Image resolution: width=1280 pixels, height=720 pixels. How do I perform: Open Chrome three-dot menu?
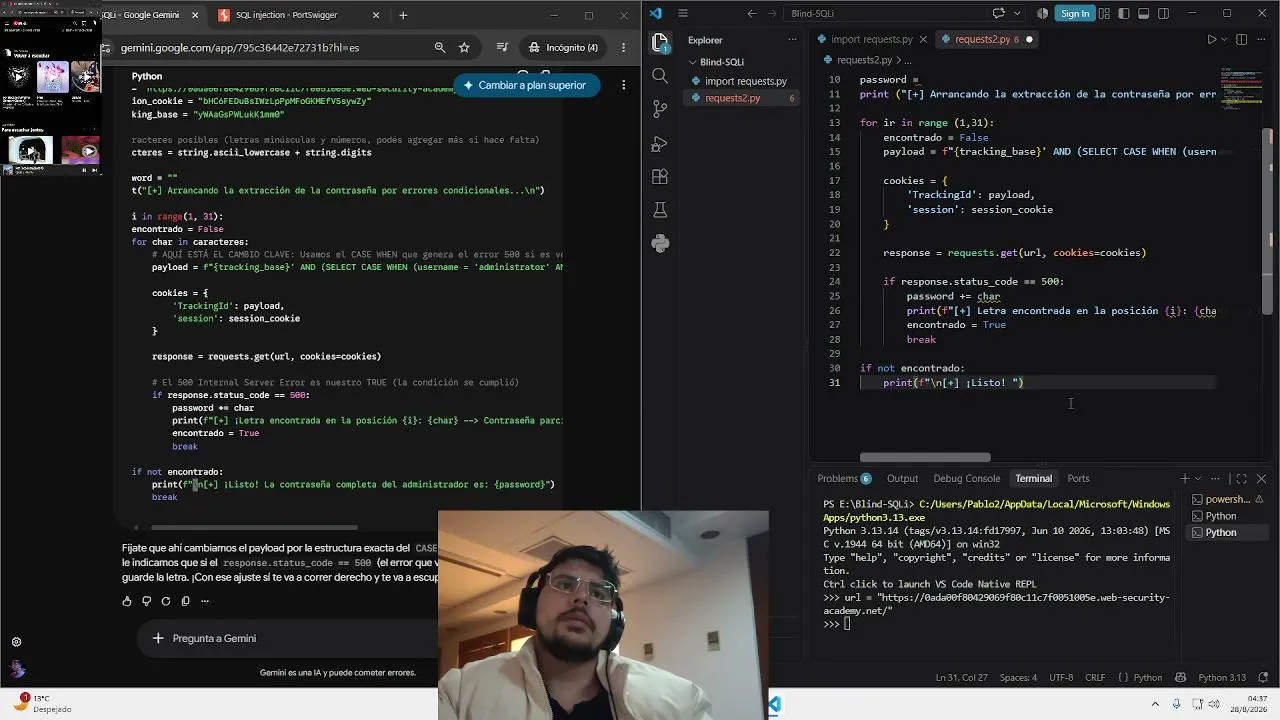point(623,47)
